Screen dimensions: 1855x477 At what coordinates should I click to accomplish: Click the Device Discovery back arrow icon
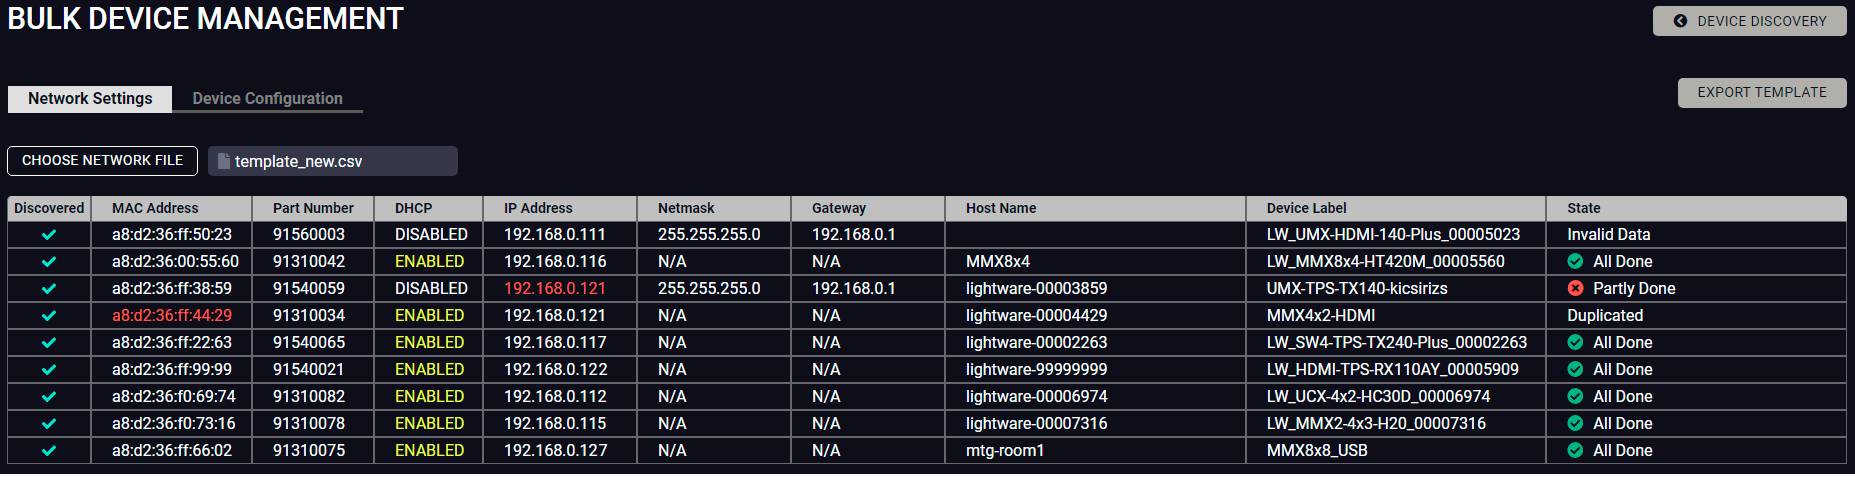[x=1680, y=21]
